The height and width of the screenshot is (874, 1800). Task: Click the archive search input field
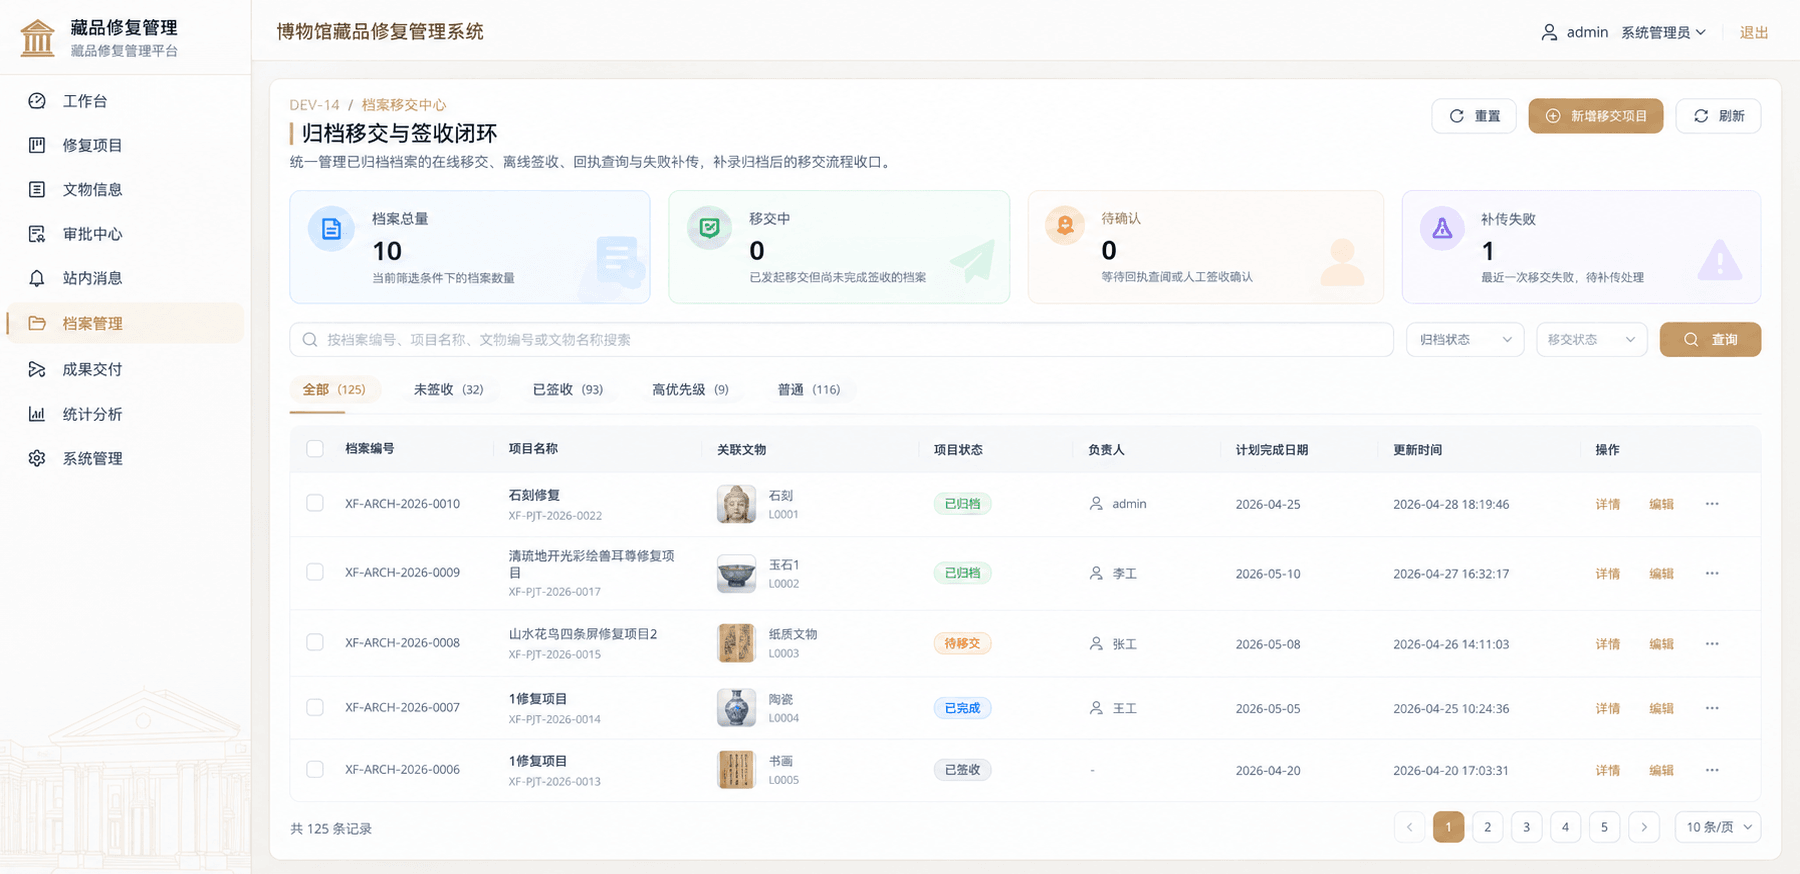click(841, 340)
